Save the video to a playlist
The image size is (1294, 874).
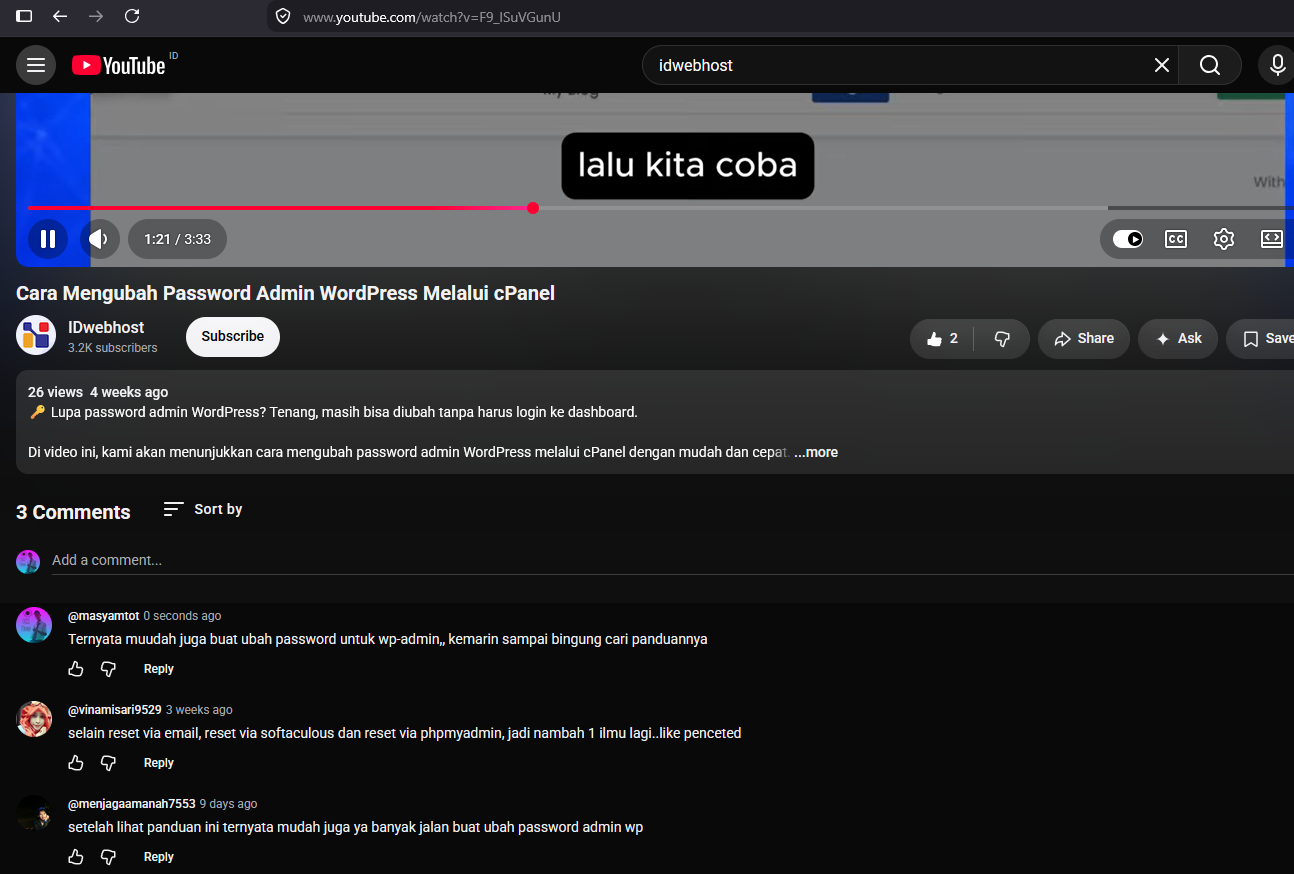coord(1260,339)
